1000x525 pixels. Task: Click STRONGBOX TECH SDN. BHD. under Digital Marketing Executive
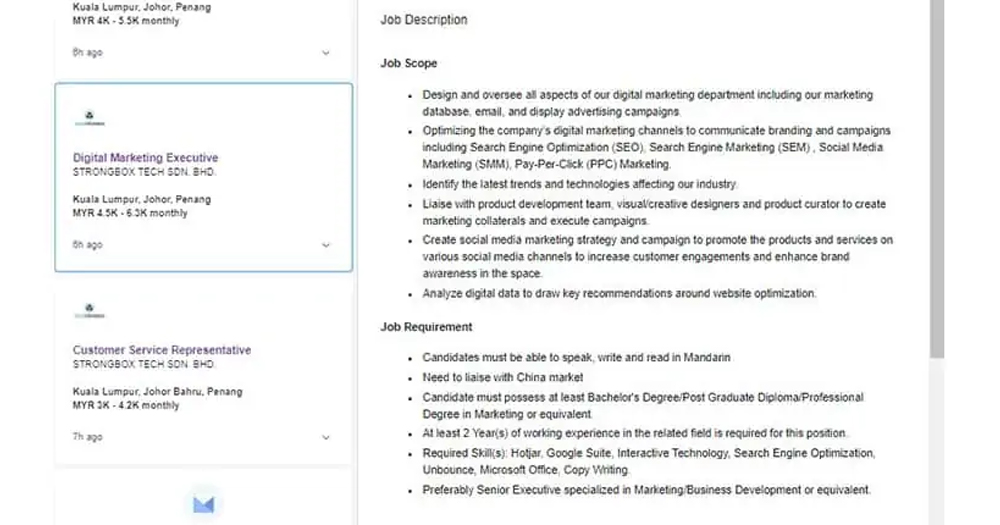click(x=144, y=172)
